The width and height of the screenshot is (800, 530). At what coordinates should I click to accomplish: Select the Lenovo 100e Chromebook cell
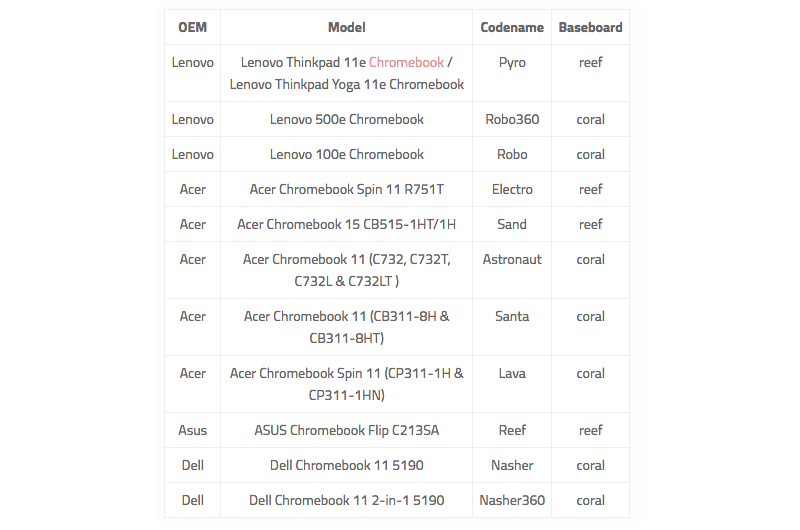click(x=346, y=154)
